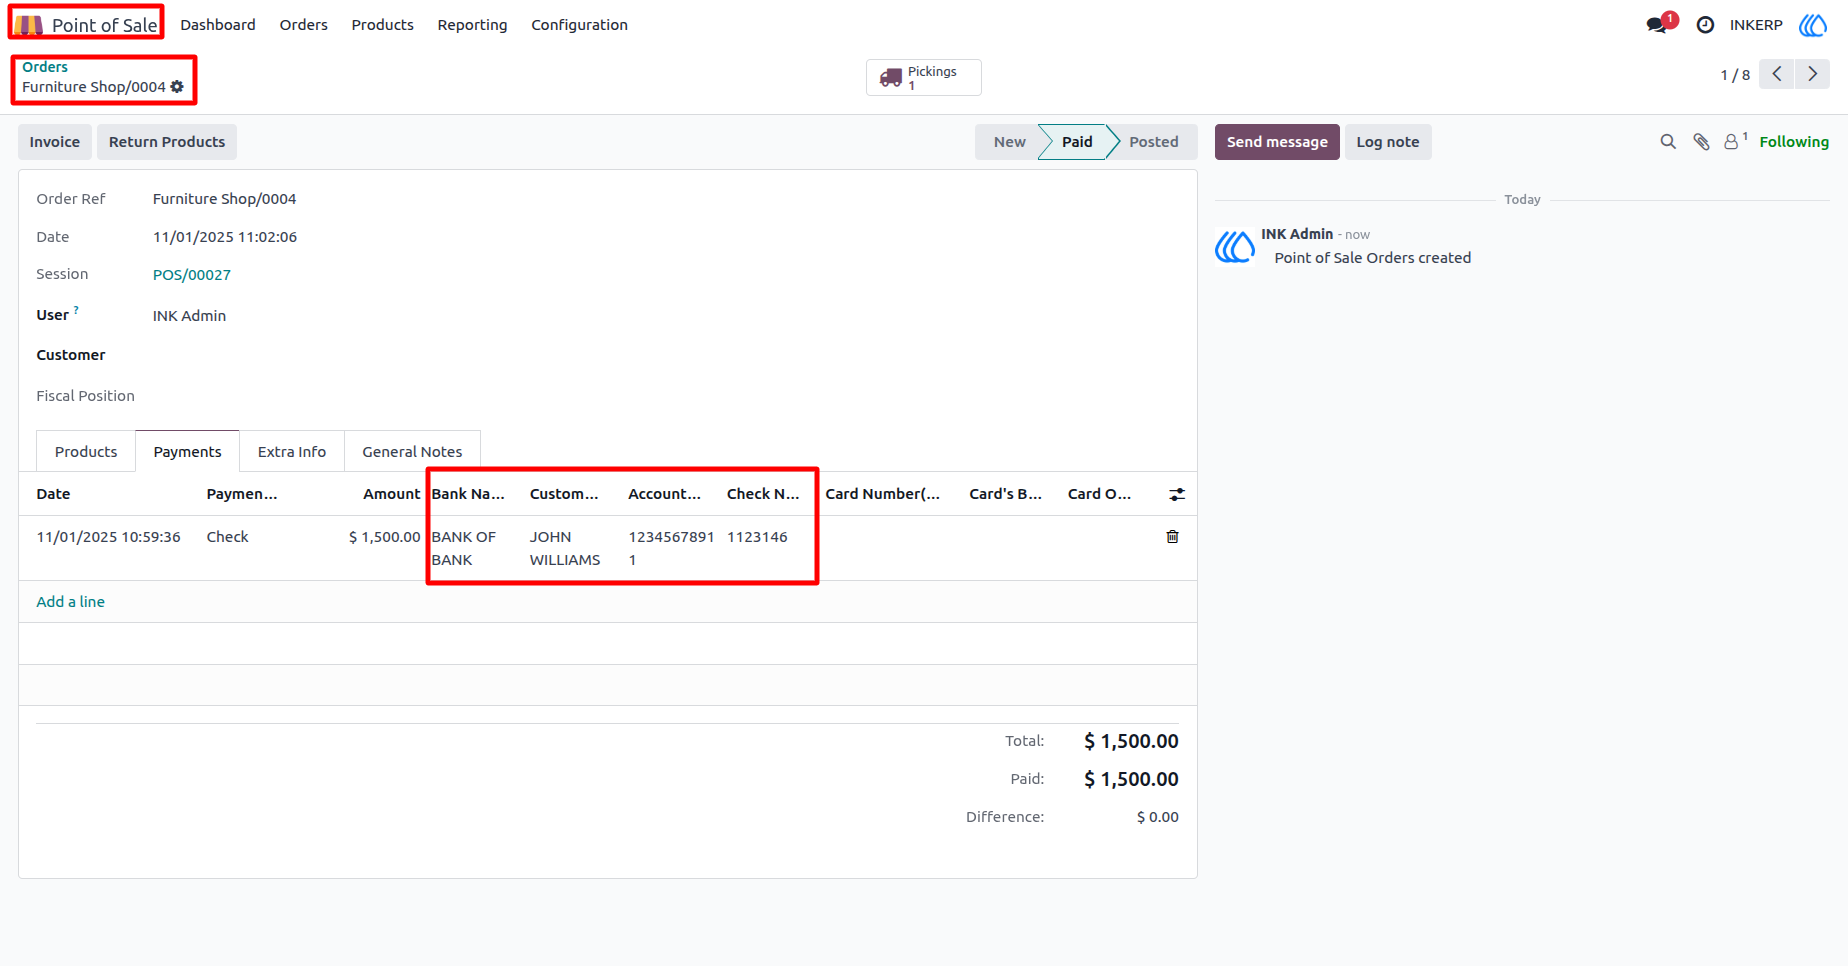Open optional columns adjust icon
Viewport: 1848px width, 966px height.
(x=1177, y=494)
